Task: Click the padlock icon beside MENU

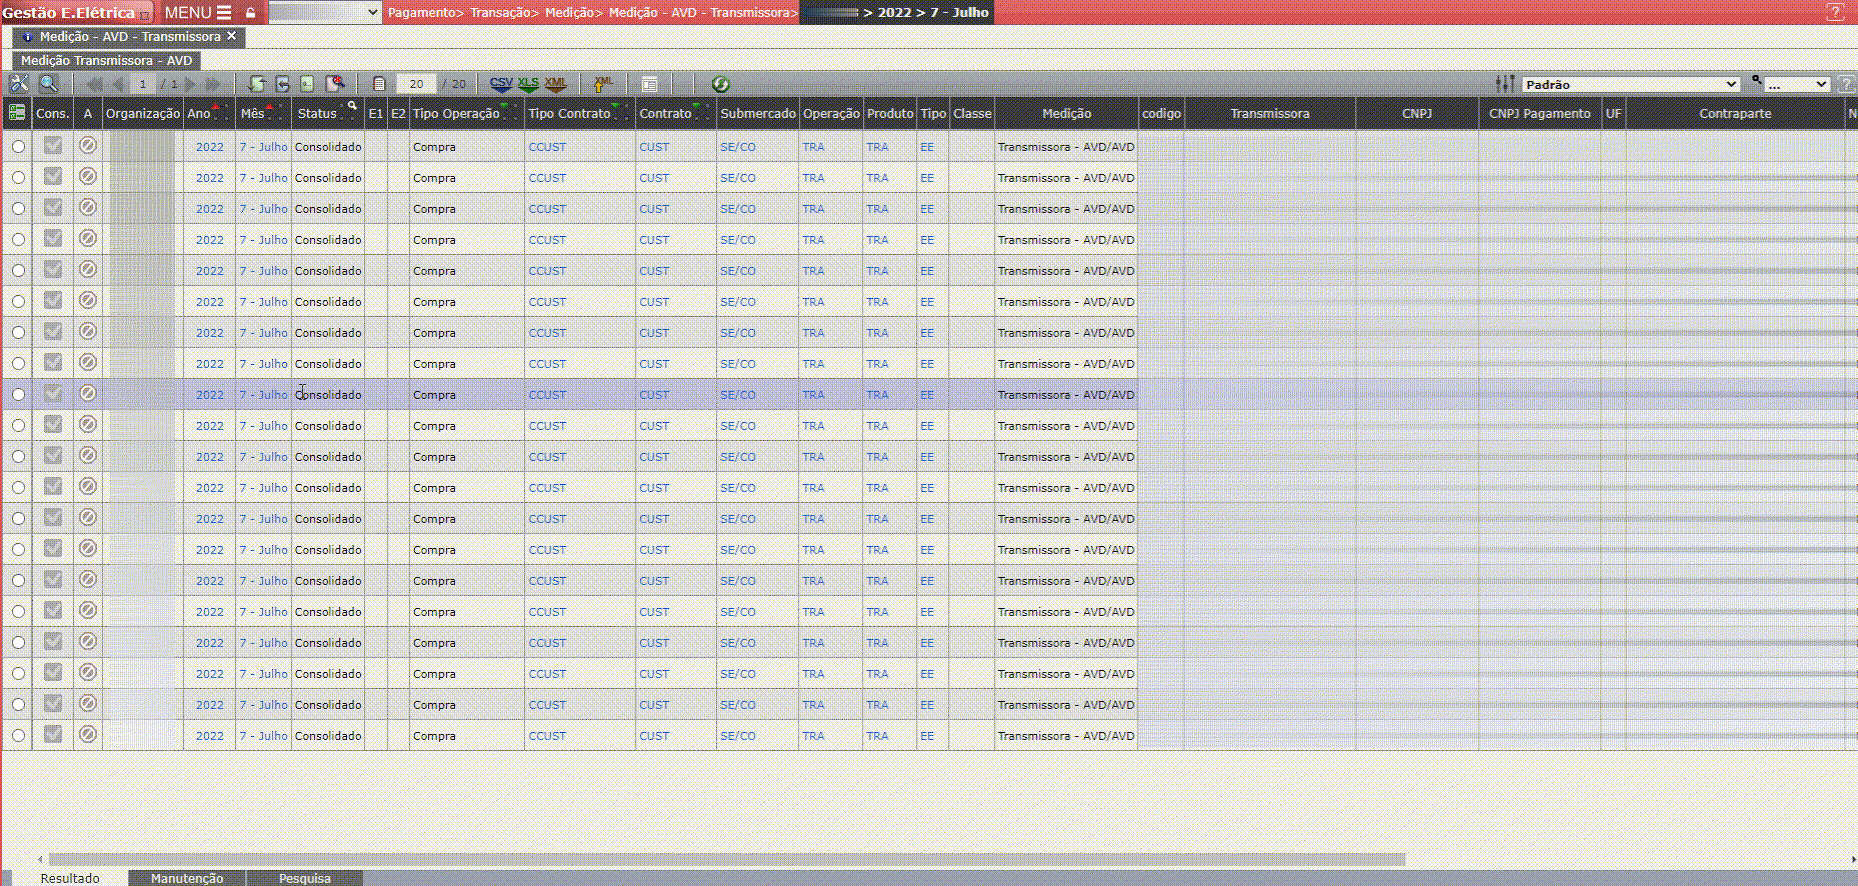Action: [250, 13]
